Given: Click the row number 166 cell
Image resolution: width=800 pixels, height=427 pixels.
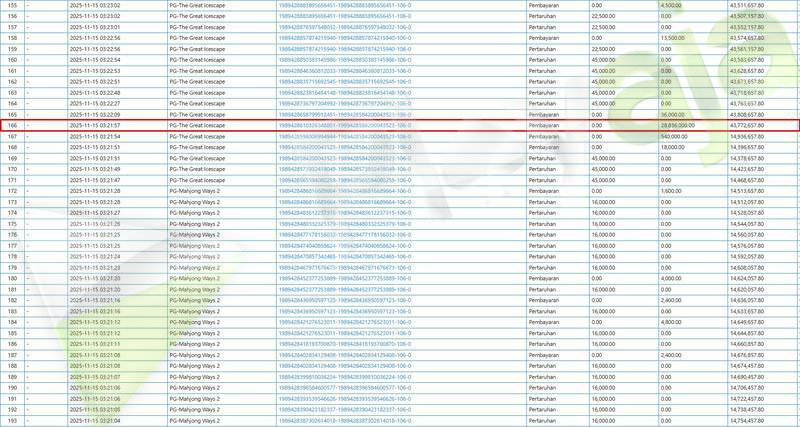Looking at the screenshot, I should pyautogui.click(x=12, y=125).
